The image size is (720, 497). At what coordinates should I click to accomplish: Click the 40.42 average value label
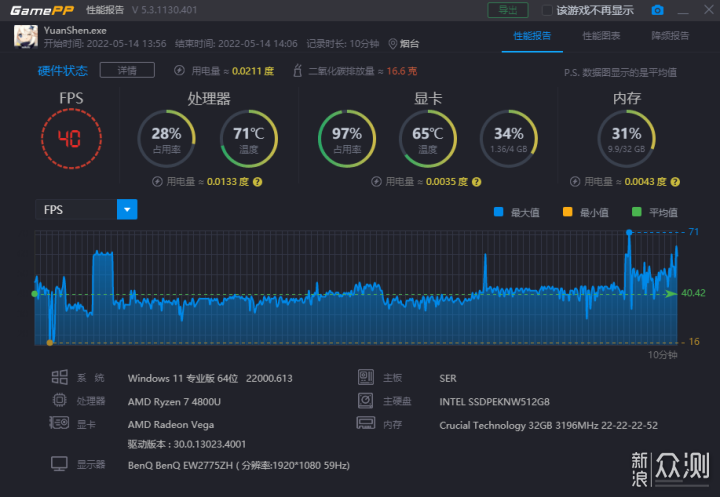pos(693,293)
